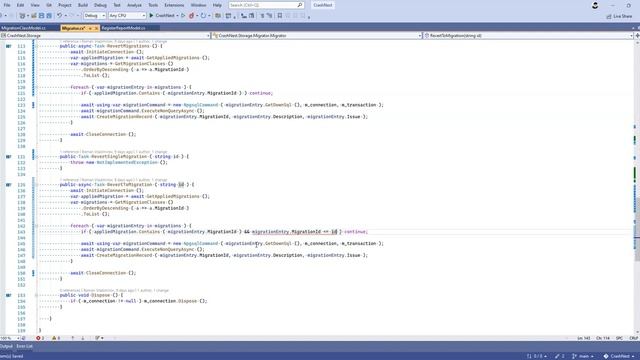Open the Debug menu
640x360 pixels.
pyautogui.click(x=100, y=5)
